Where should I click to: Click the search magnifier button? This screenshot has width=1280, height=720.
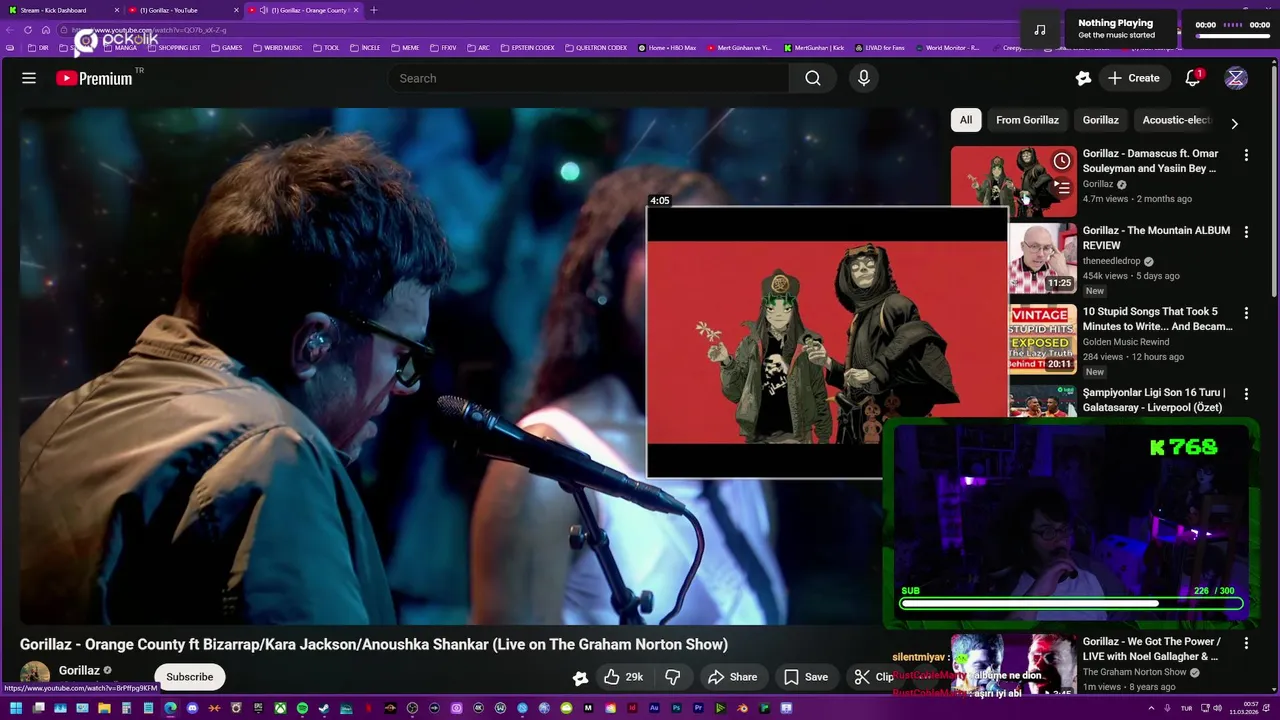click(813, 78)
